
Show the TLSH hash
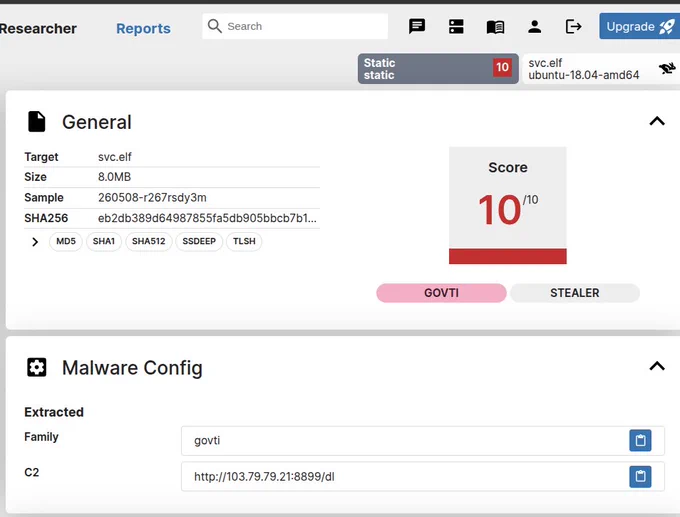[244, 241]
